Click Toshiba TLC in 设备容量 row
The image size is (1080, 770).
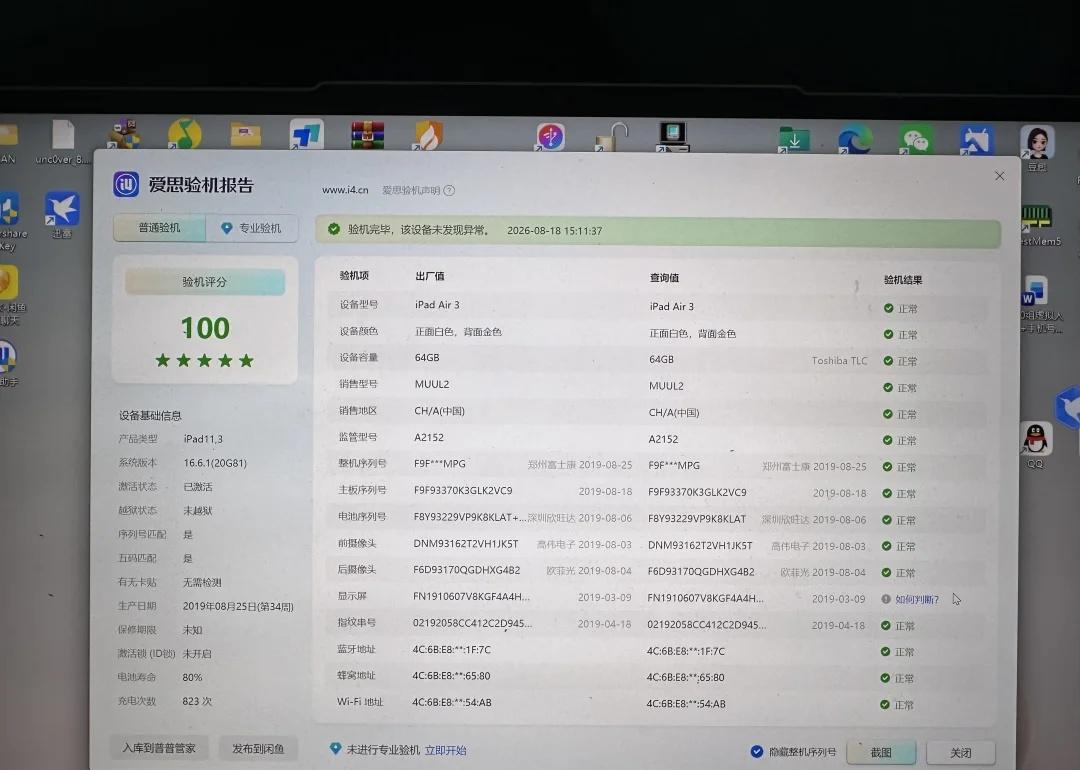click(x=840, y=361)
